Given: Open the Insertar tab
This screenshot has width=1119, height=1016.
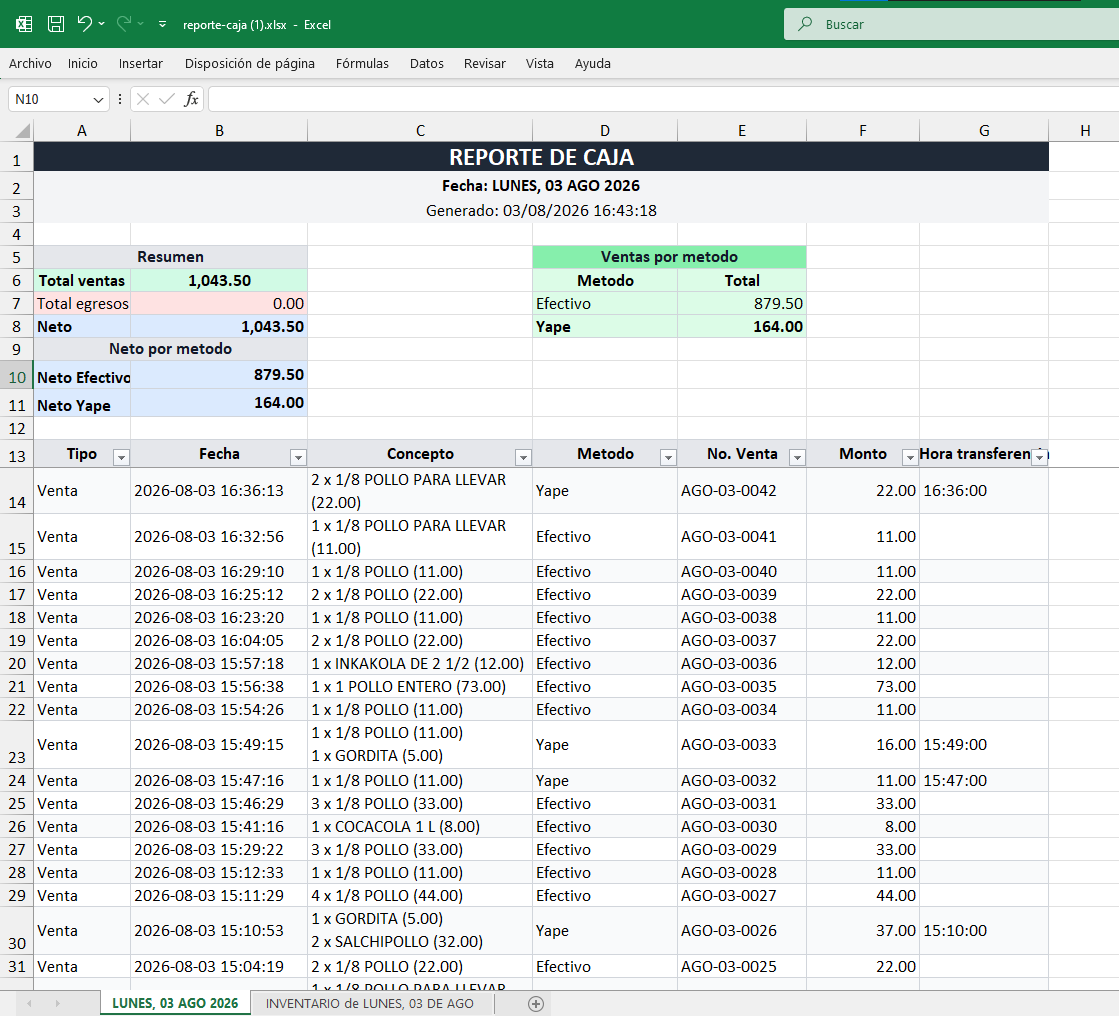Looking at the screenshot, I should click(141, 64).
